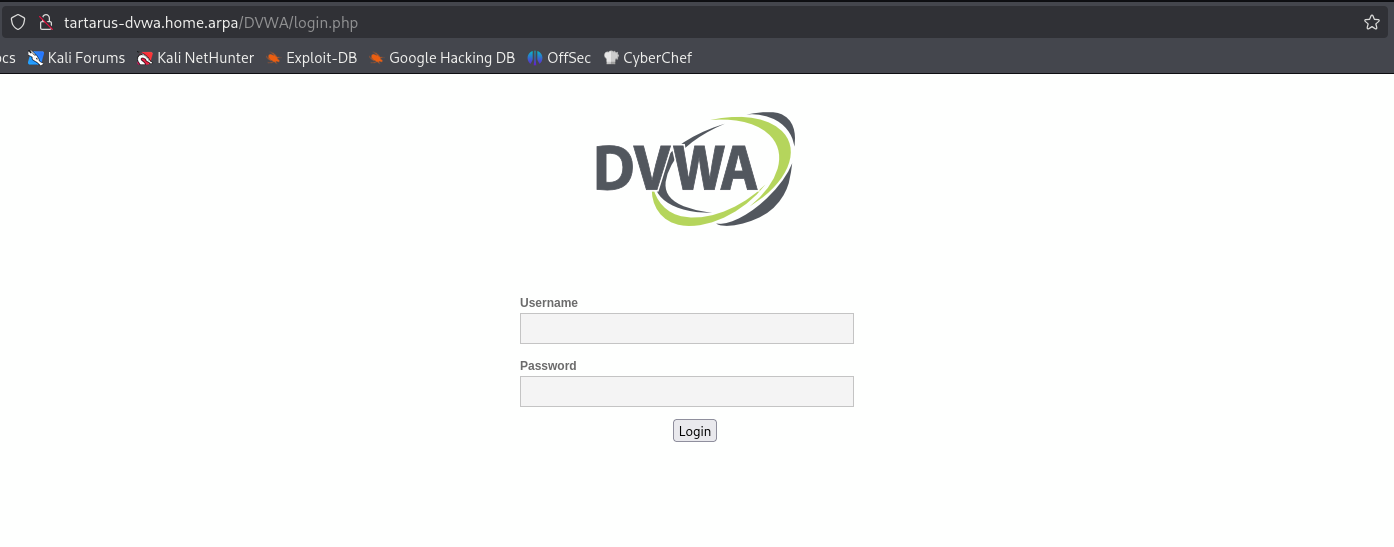Click the CyberChef chef hat favicon
Screen dimensions: 1394x547
(611, 58)
